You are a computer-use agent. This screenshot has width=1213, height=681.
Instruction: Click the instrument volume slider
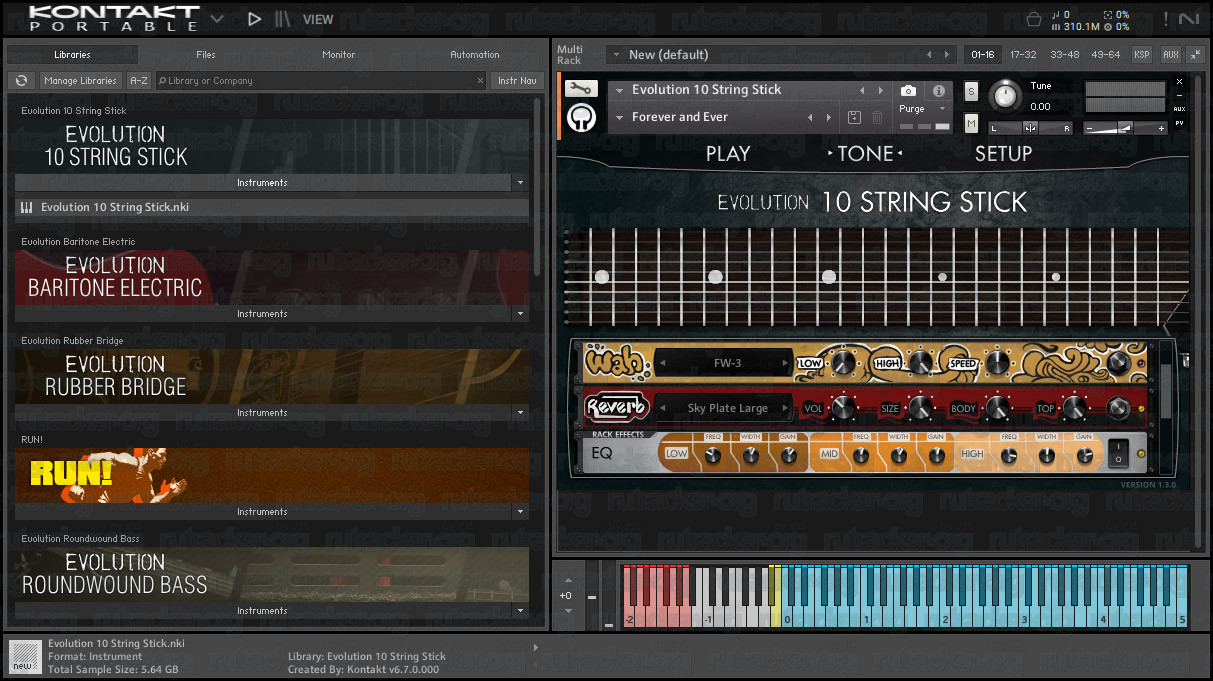click(x=1126, y=128)
